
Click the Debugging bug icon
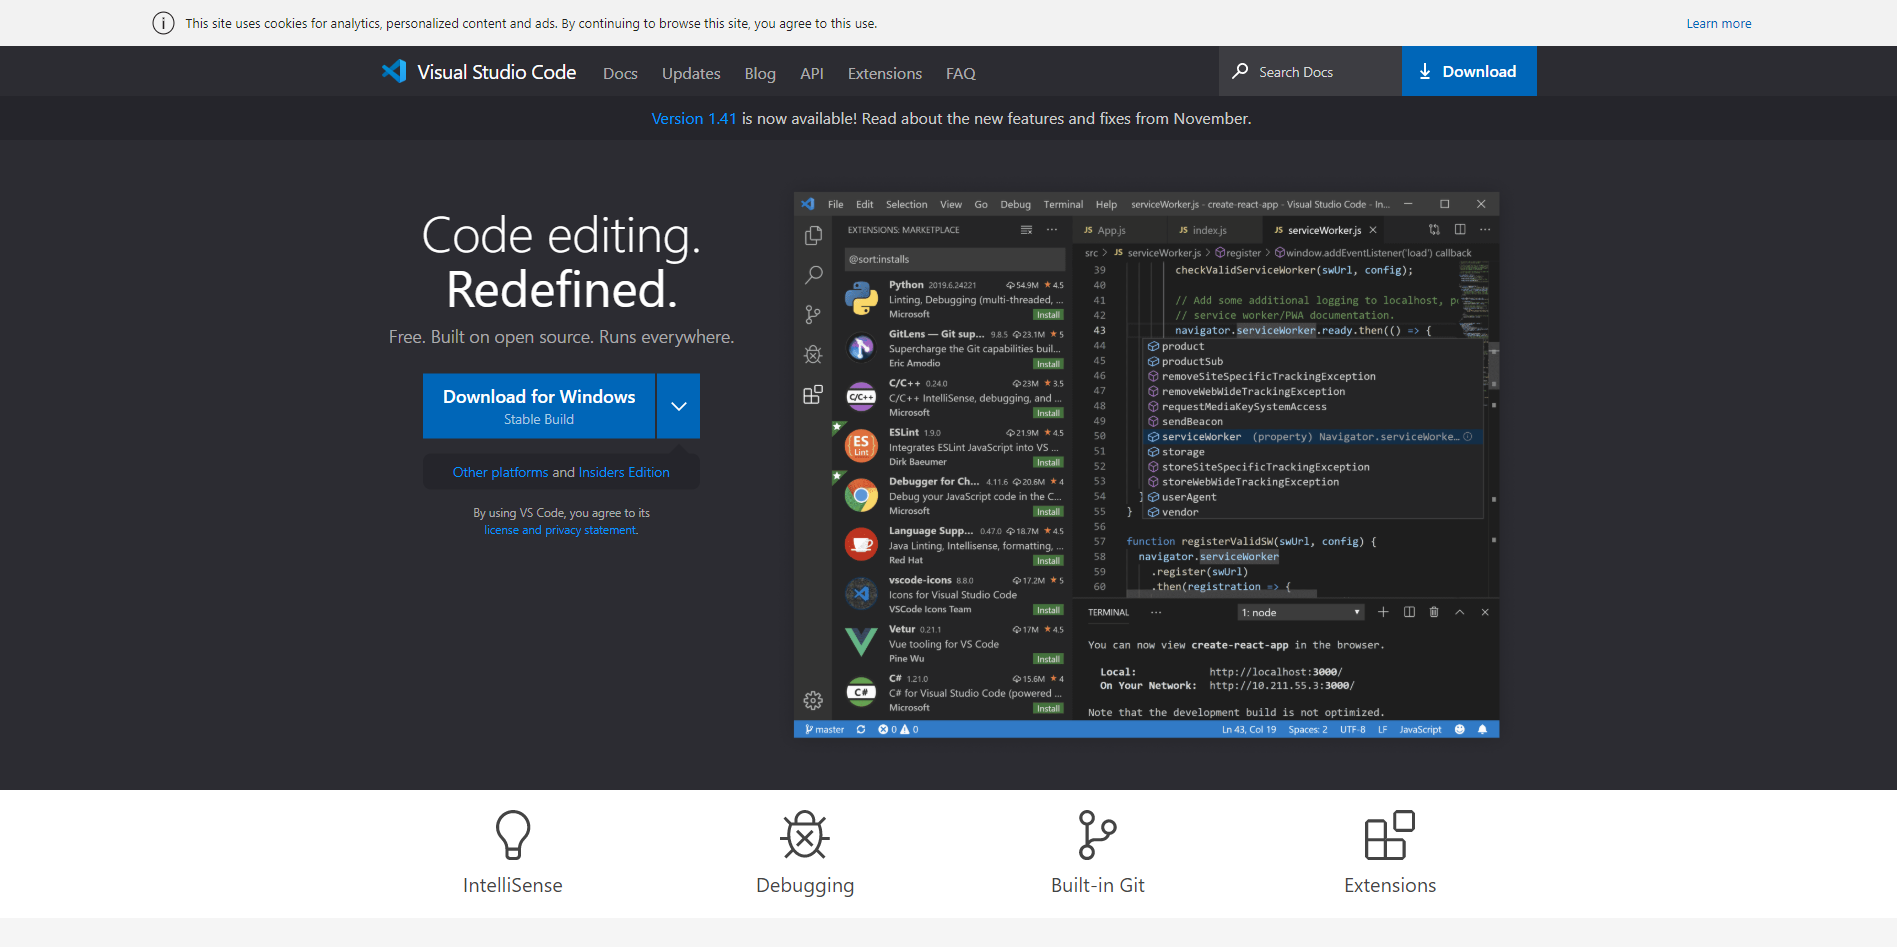pos(805,835)
